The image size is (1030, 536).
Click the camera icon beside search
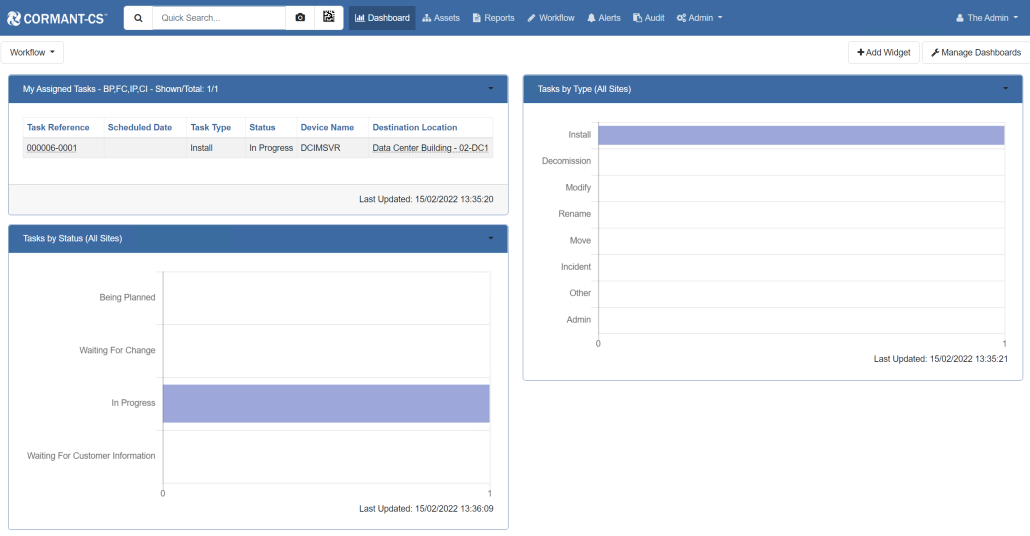coord(300,18)
